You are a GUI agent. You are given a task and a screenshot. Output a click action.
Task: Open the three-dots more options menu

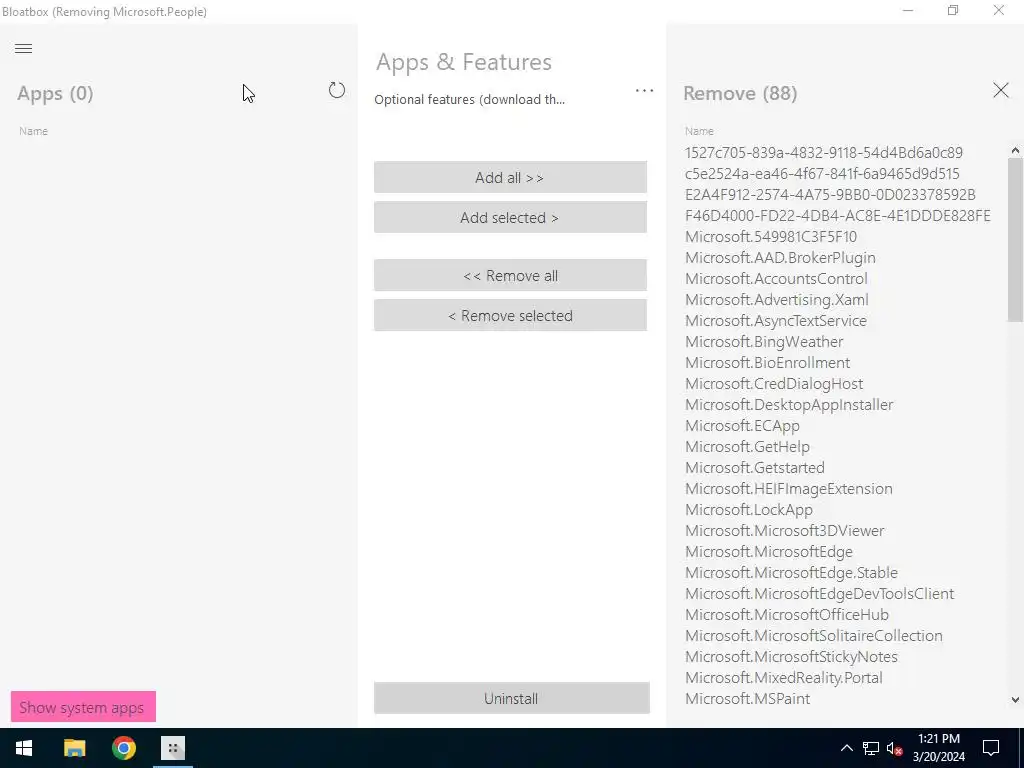point(644,91)
